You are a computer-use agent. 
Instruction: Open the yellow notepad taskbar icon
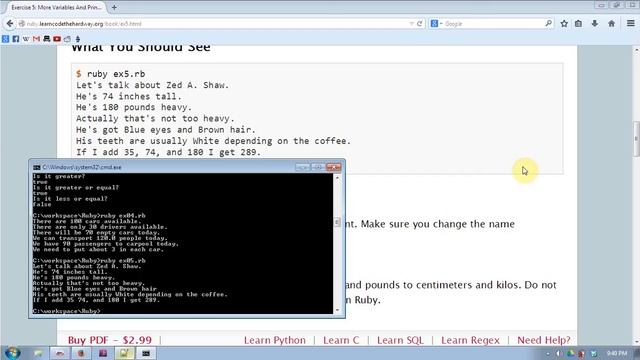(124, 353)
